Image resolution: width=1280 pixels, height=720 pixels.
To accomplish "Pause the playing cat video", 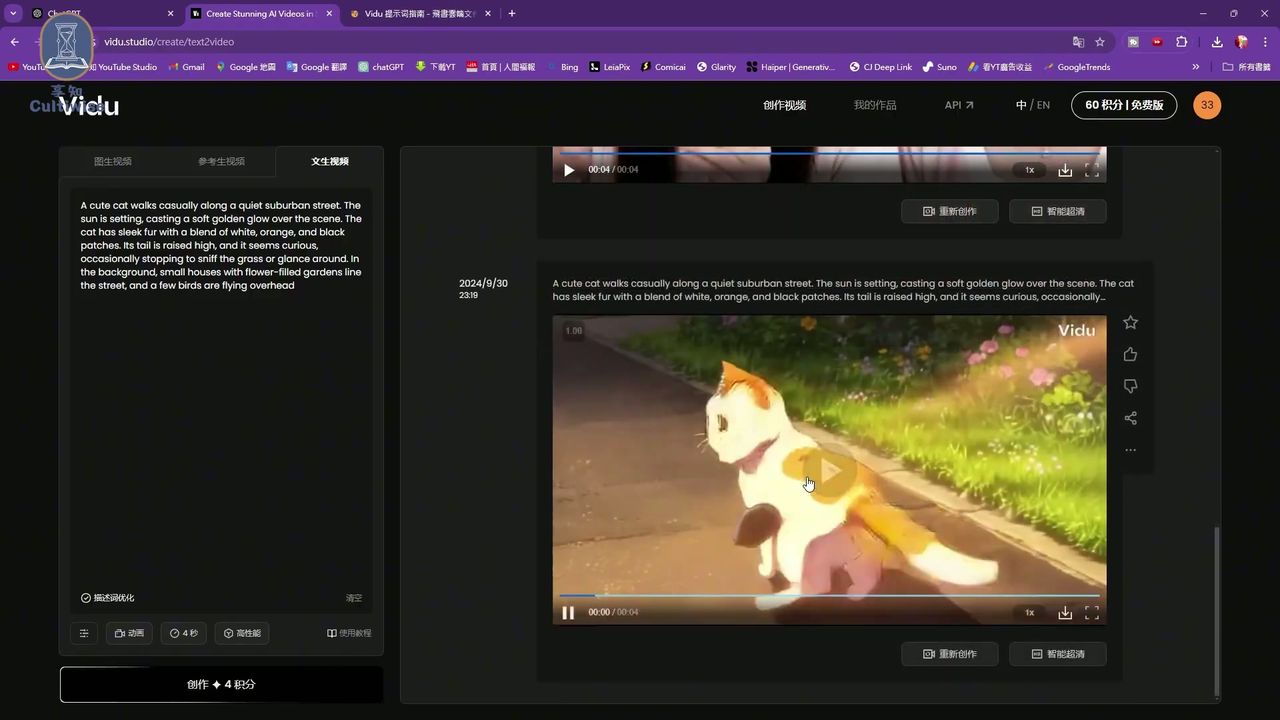I will click(568, 612).
